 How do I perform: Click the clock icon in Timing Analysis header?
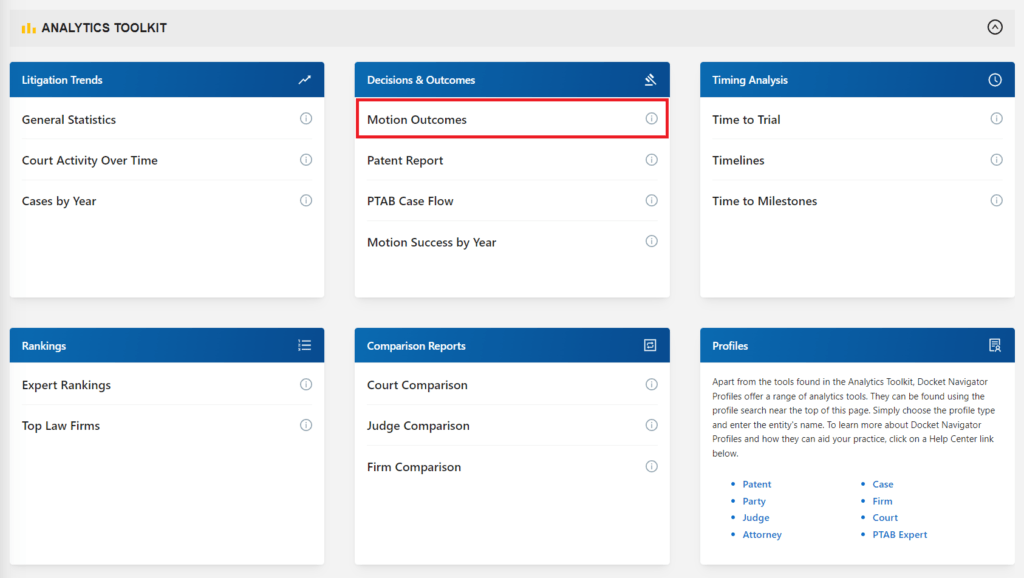point(995,80)
